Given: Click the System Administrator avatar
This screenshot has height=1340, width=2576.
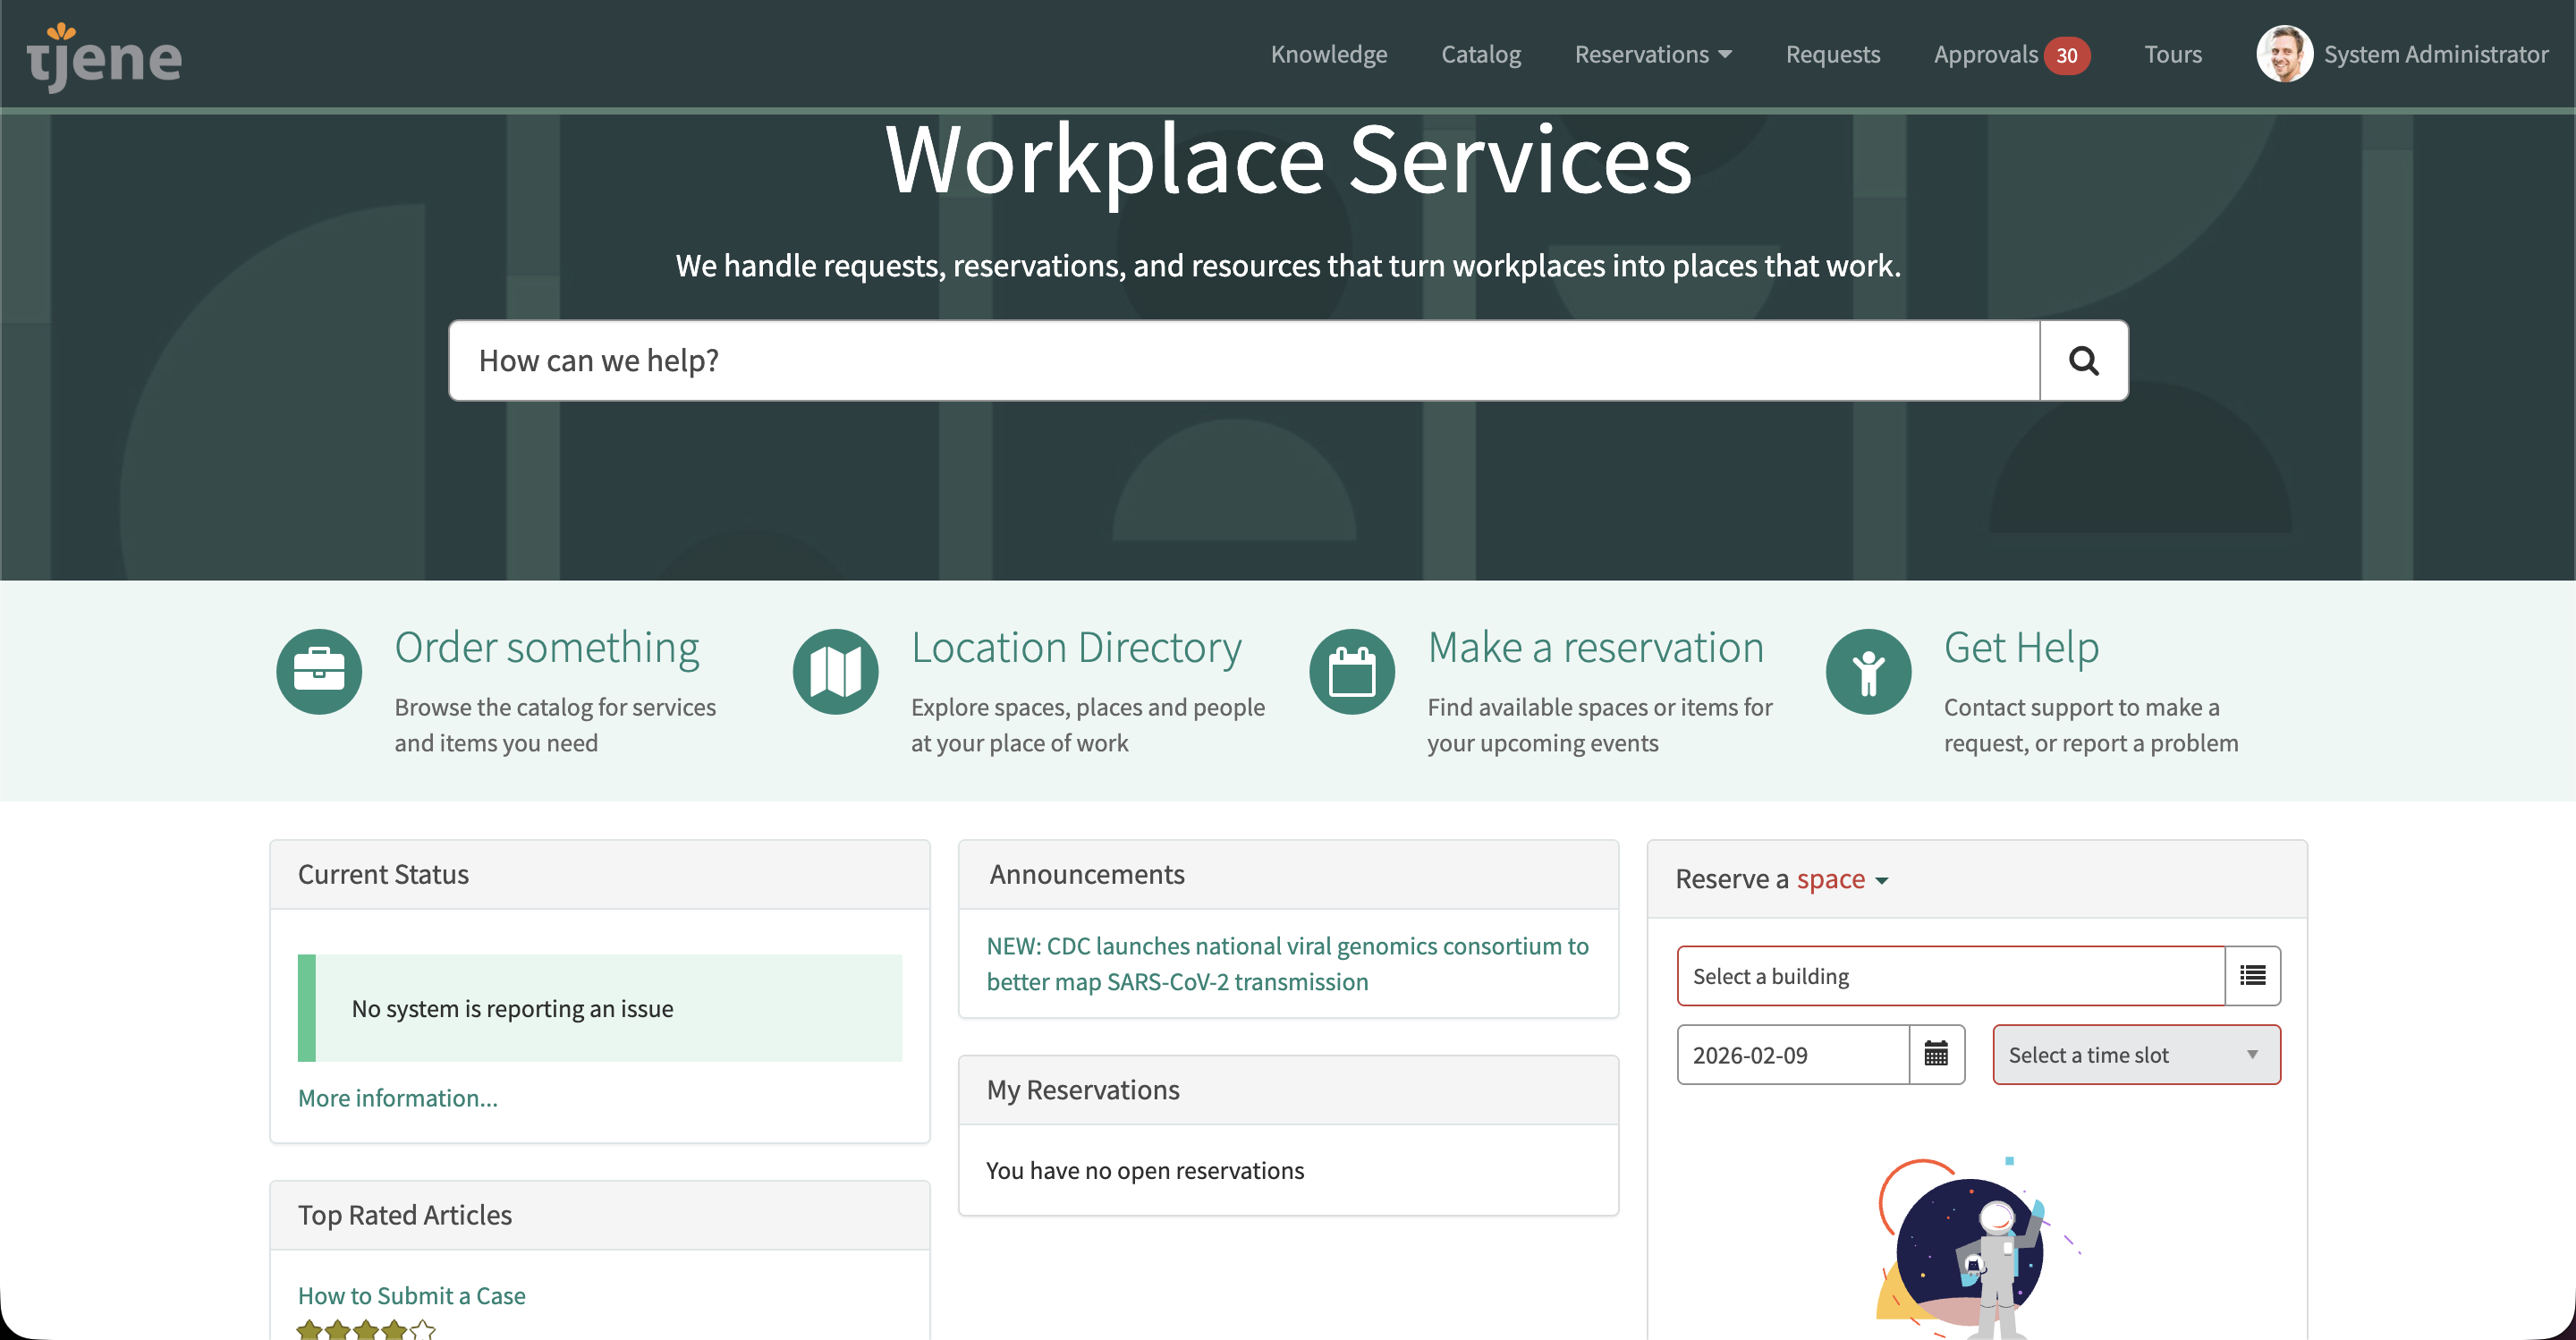Looking at the screenshot, I should tap(2284, 54).
